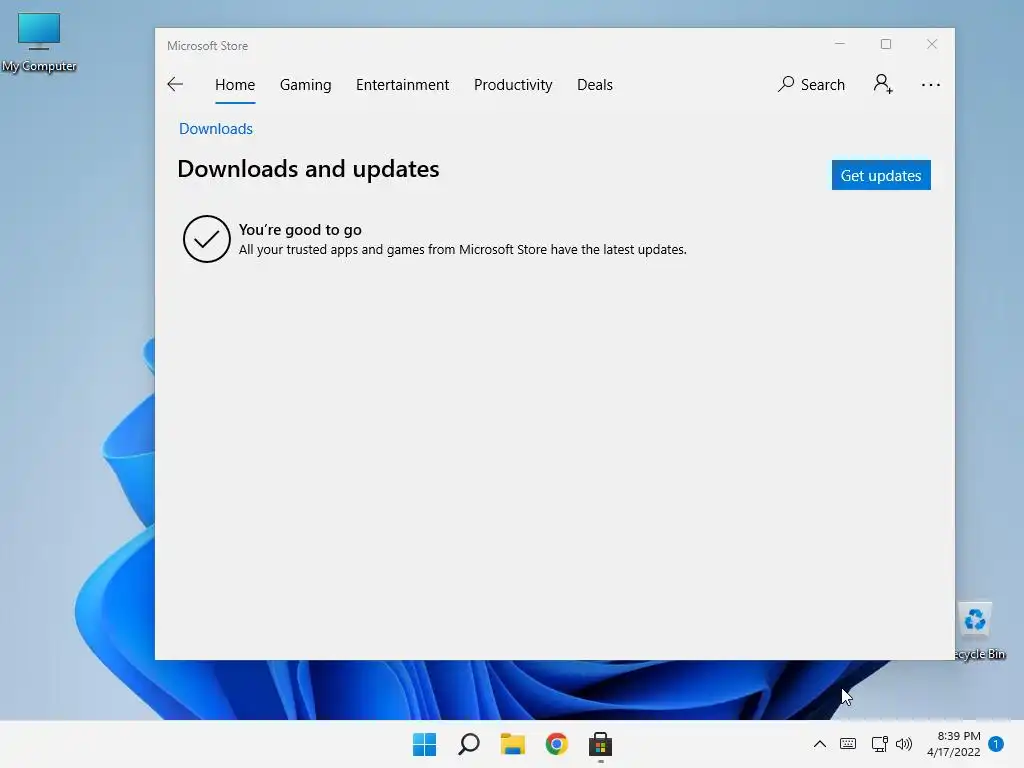Image resolution: width=1024 pixels, height=768 pixels.
Task: Open the three-dot See more menu
Action: 931,85
